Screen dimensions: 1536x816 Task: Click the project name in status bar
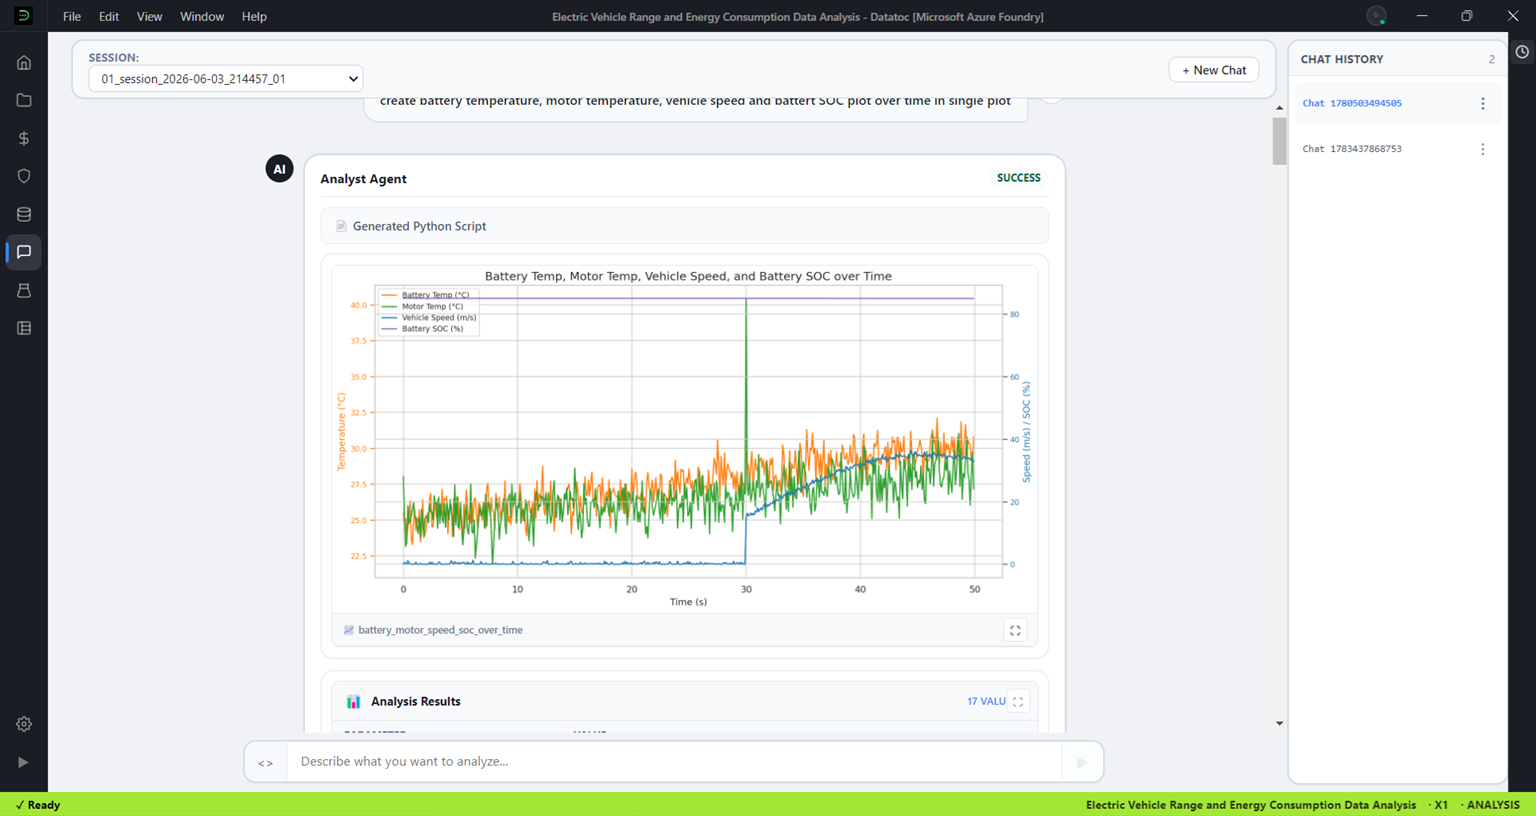[1251, 805]
